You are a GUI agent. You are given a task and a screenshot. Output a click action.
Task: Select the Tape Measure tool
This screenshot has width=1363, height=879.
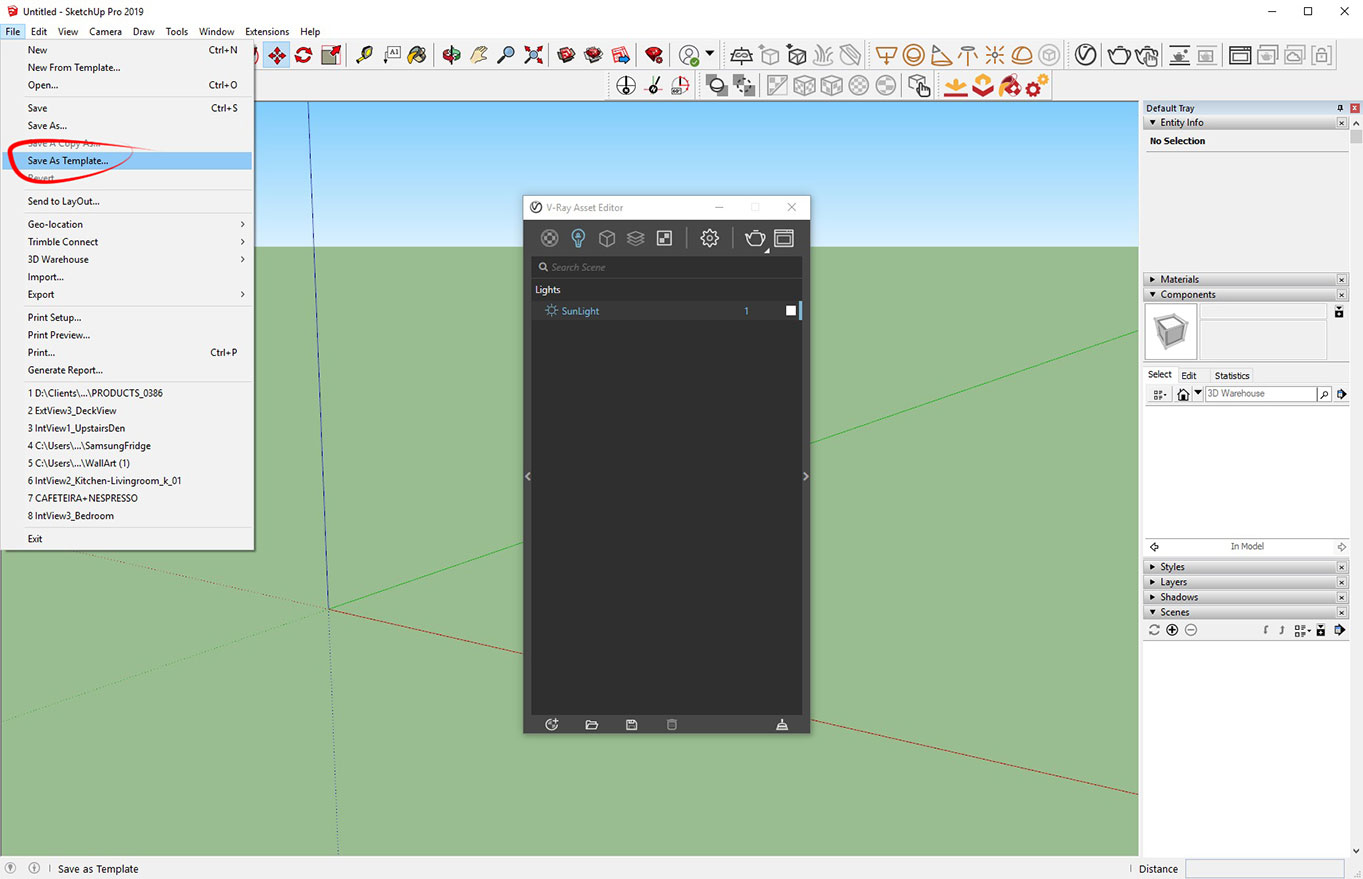[364, 55]
